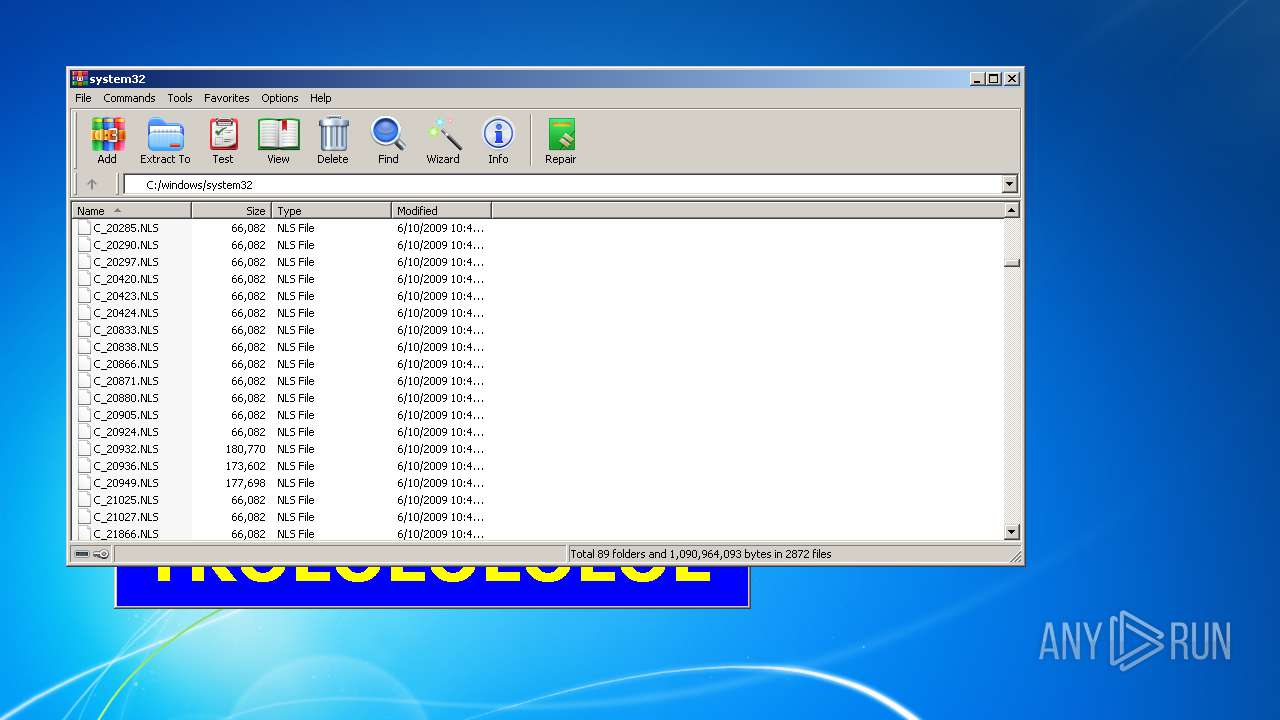This screenshot has height=720, width=1280.
Task: Select file C_20866.NLS
Action: pos(126,364)
